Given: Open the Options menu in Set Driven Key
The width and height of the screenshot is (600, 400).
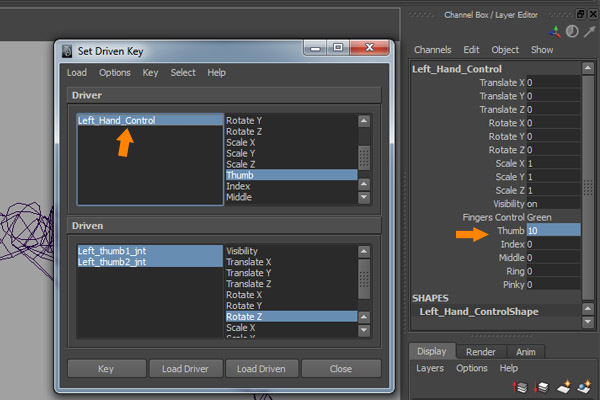Looking at the screenshot, I should [x=115, y=72].
